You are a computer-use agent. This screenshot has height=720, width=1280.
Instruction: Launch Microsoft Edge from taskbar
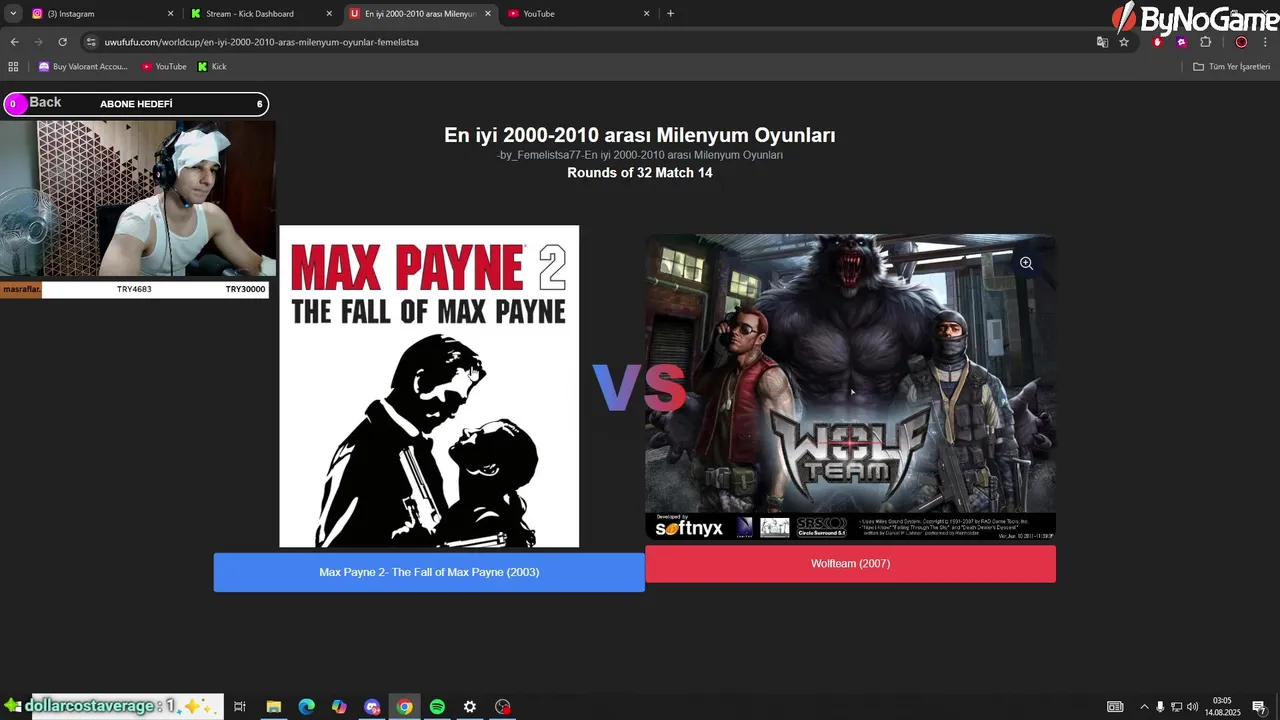click(306, 707)
